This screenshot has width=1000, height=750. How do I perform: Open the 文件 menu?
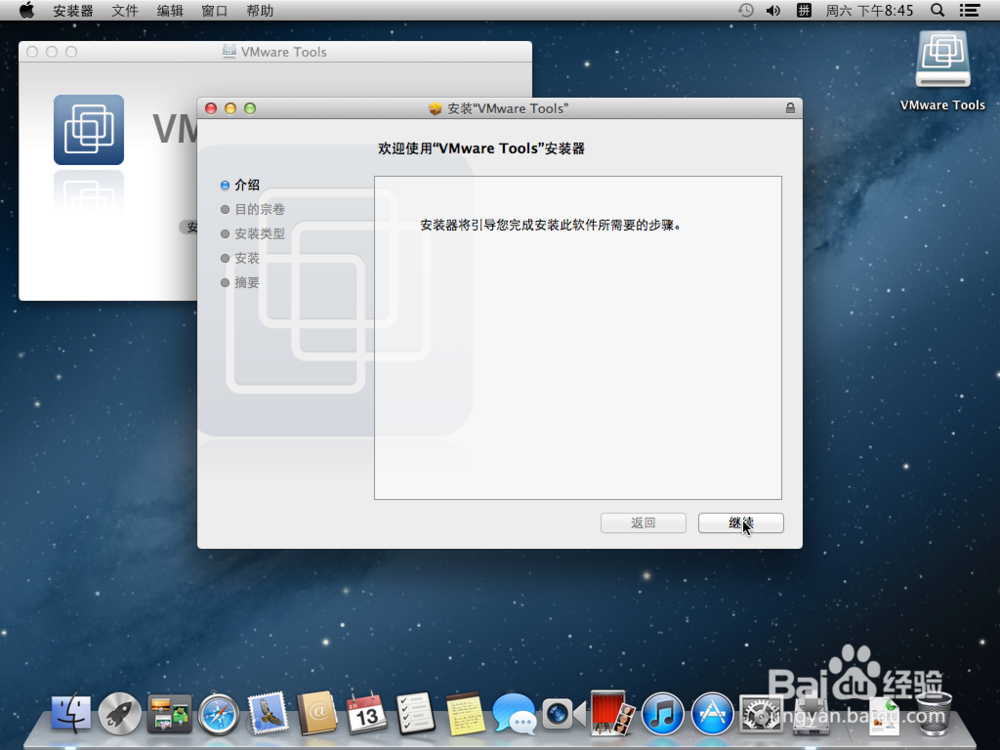[x=124, y=11]
